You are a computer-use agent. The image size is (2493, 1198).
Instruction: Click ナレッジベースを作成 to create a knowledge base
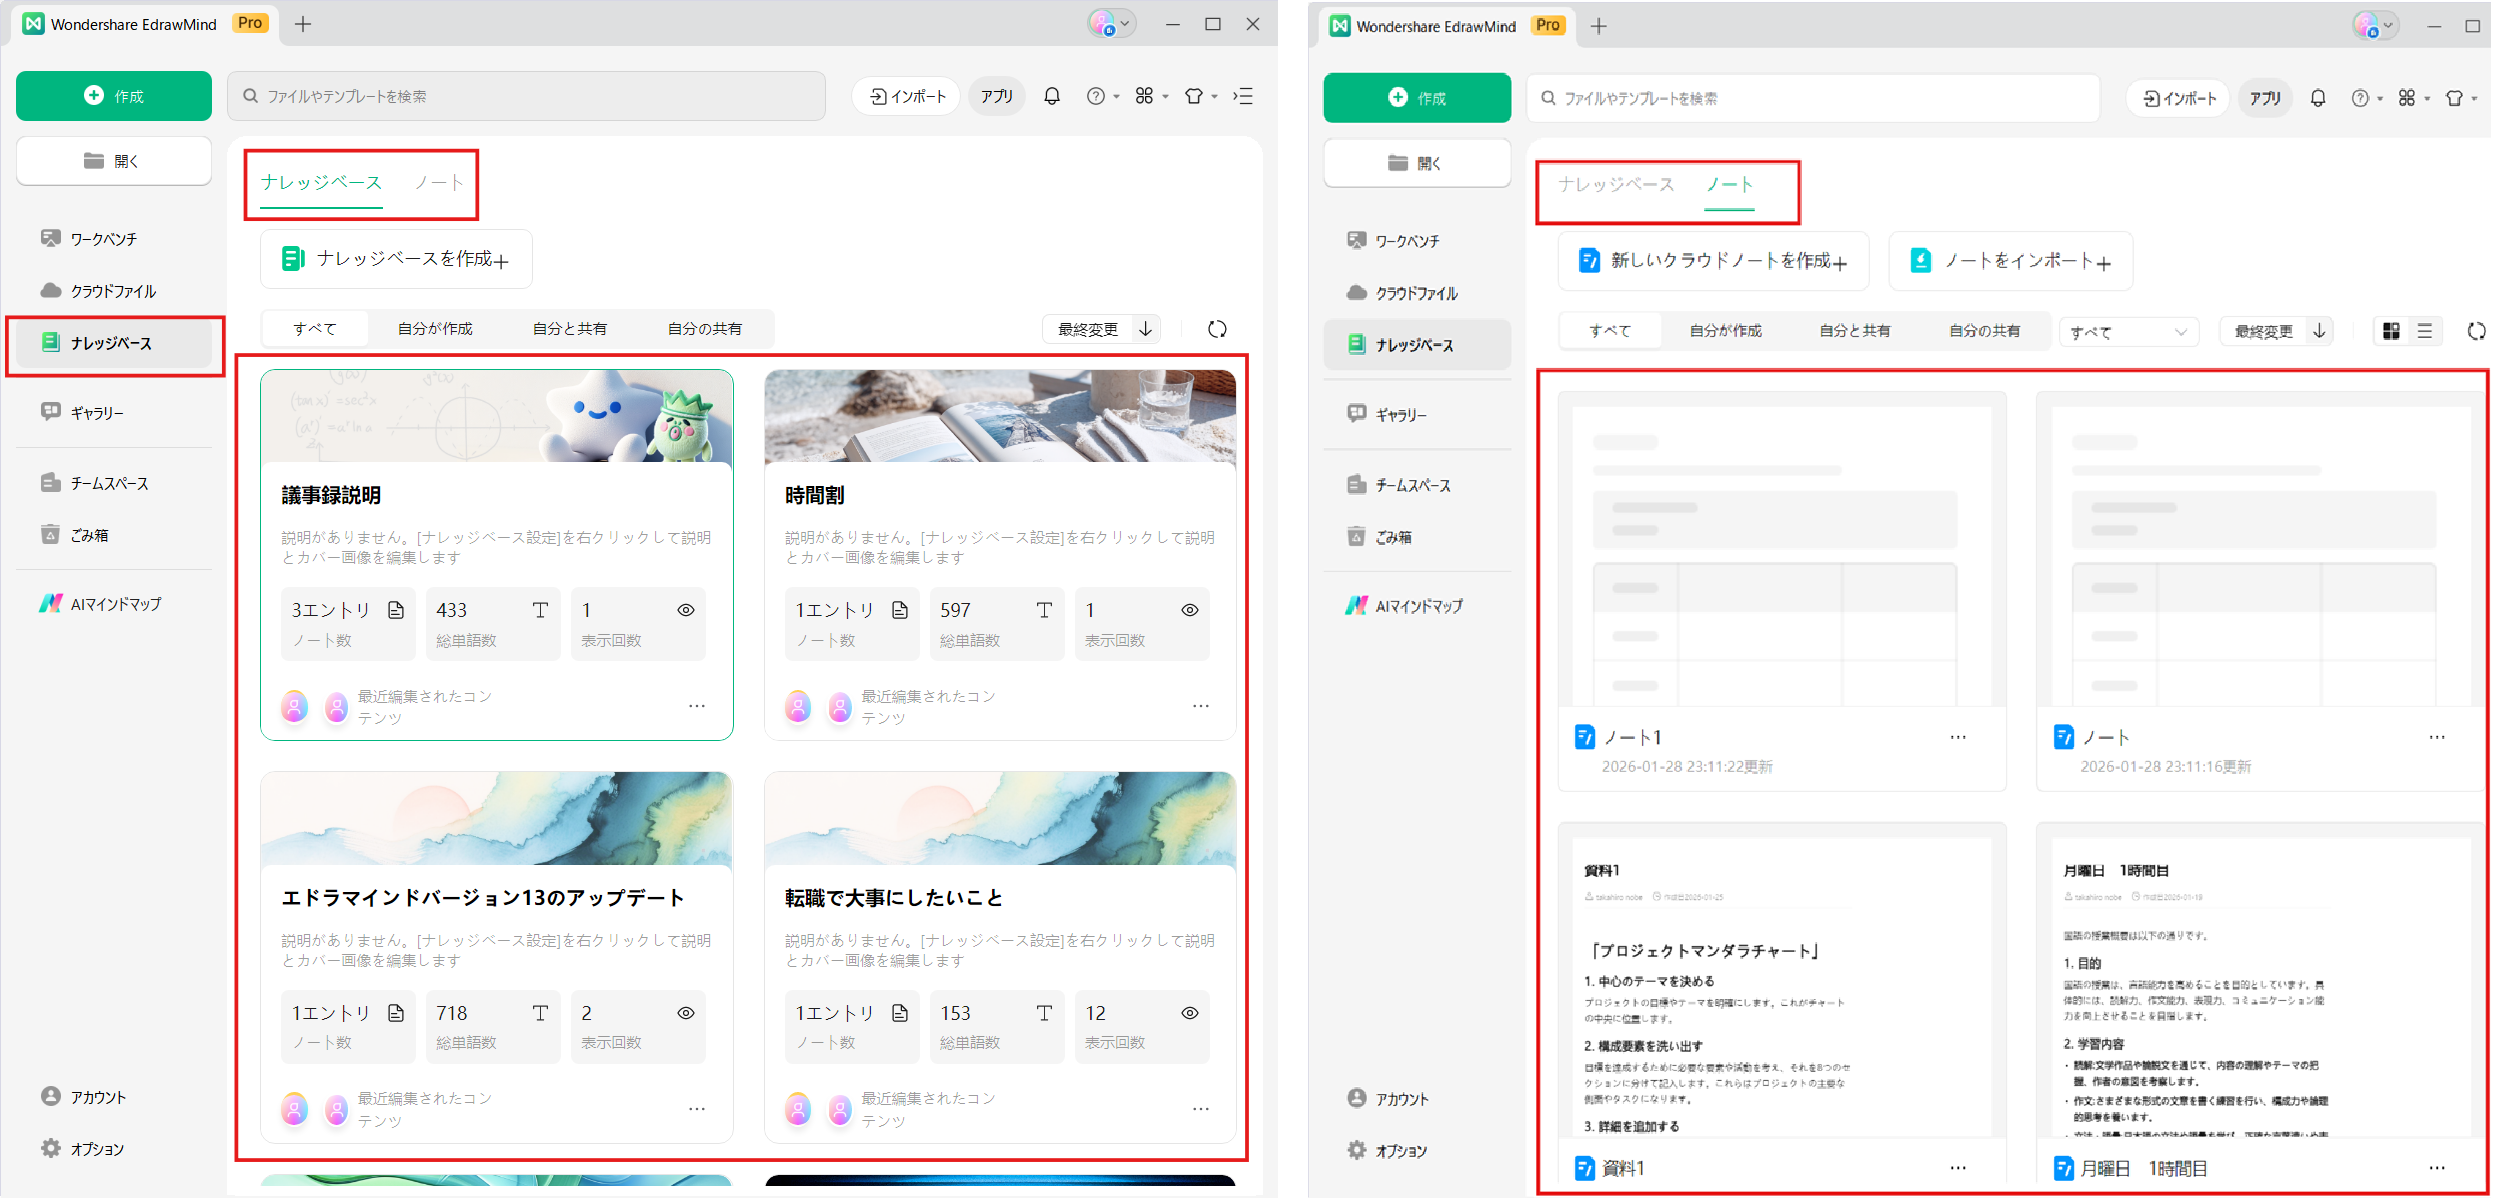click(x=395, y=258)
